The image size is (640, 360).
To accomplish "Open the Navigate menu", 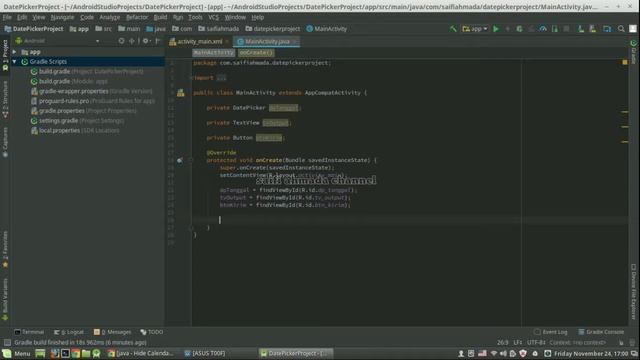I will tap(62, 17).
